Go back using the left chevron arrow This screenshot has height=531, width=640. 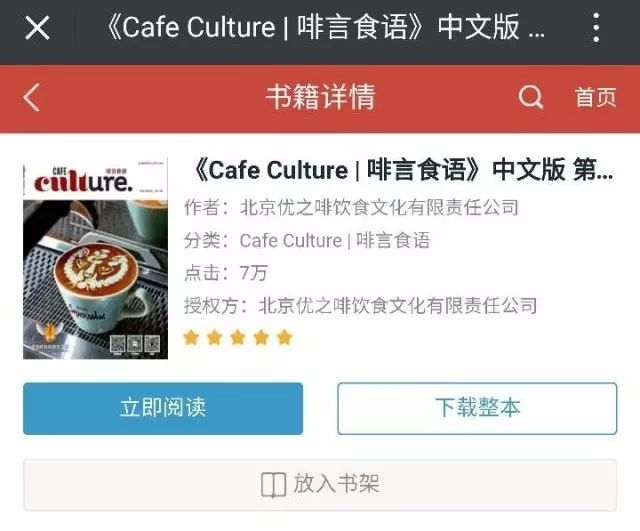coord(31,97)
